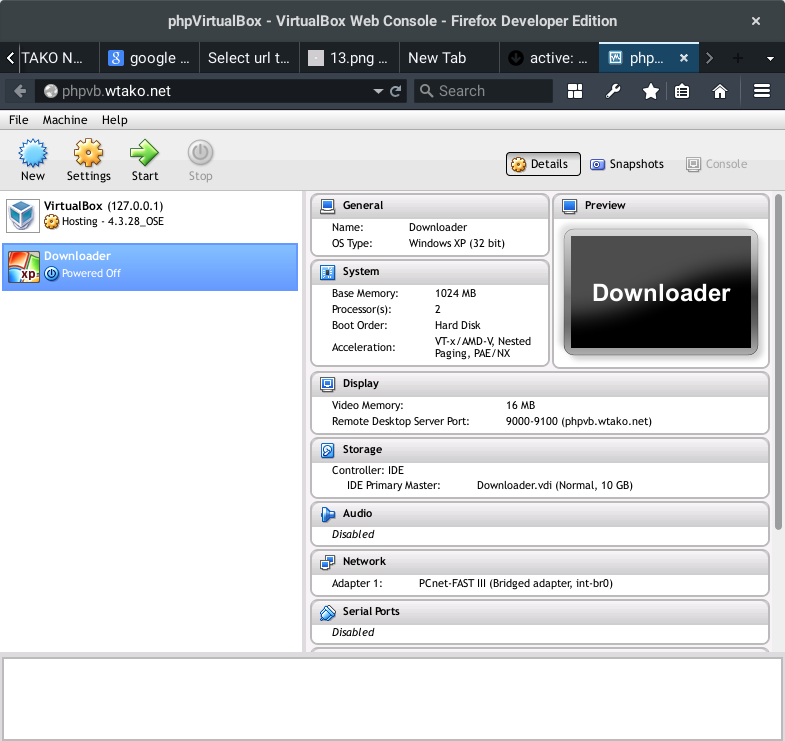Open the Help menu
Viewport: 785px width, 741px height.
click(115, 120)
